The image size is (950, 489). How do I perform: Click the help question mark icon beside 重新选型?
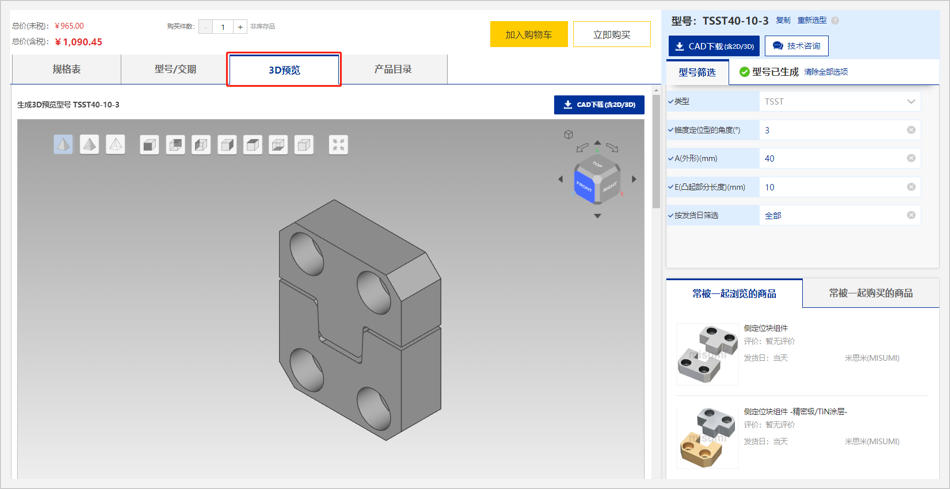pyautogui.click(x=835, y=20)
